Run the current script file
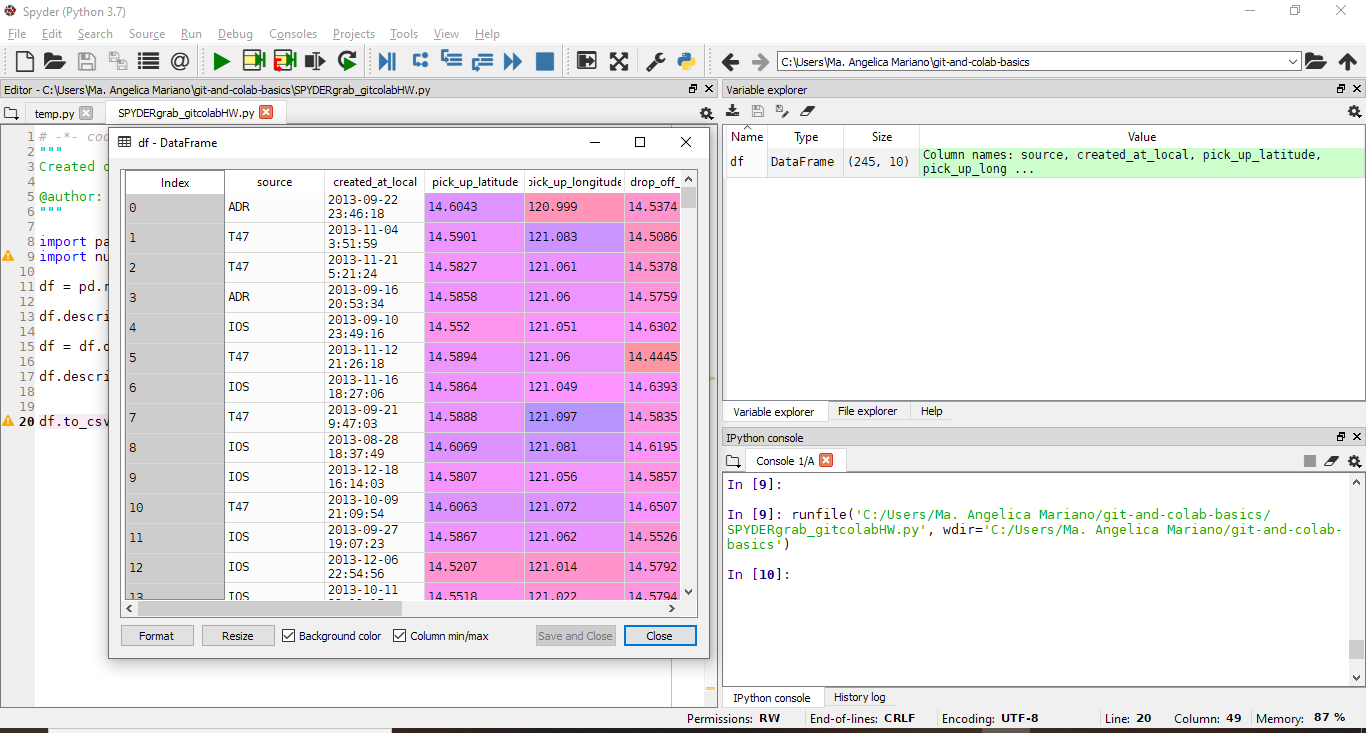 click(x=221, y=61)
